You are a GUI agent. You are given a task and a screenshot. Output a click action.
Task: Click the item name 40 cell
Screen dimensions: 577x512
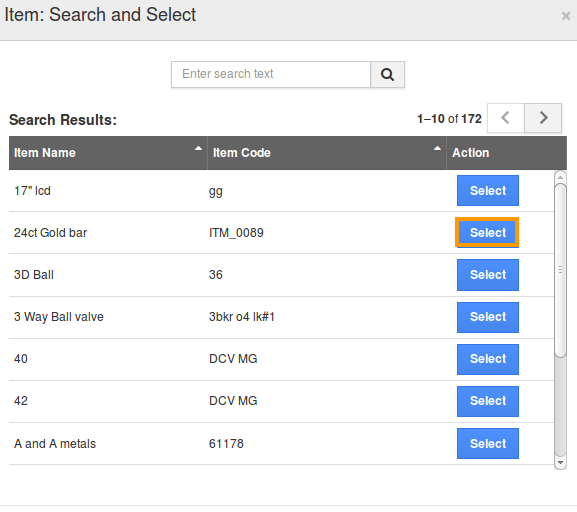pos(21,359)
